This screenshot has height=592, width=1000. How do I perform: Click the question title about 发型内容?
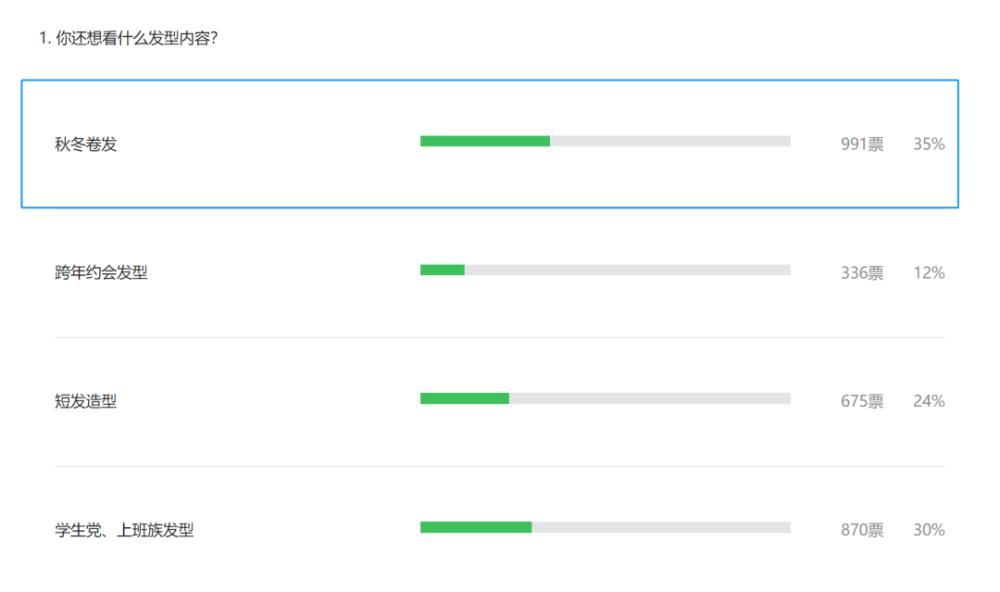(128, 40)
